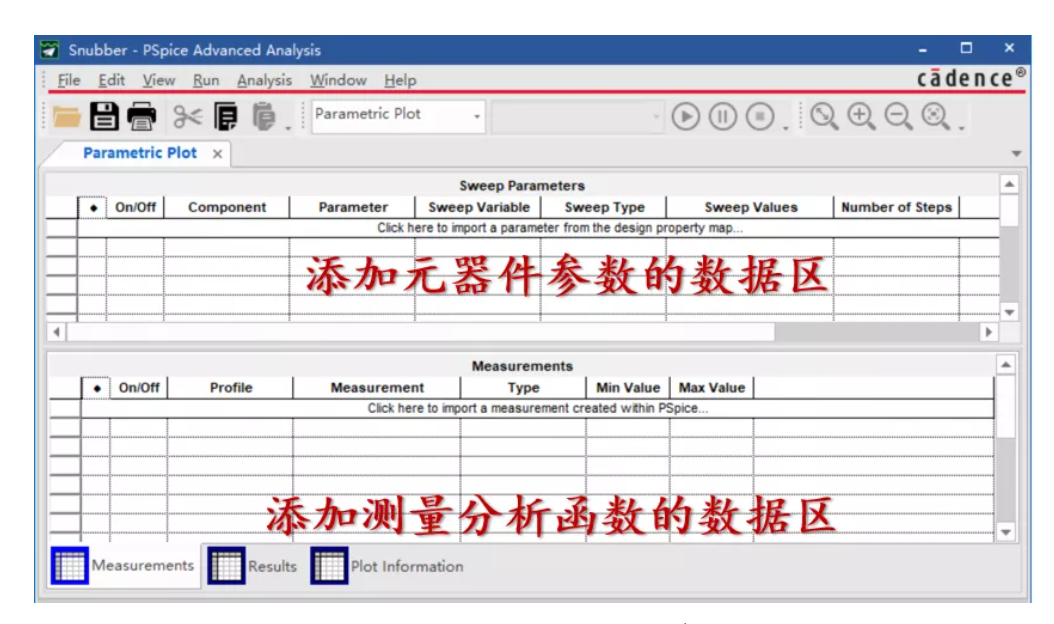1054x624 pixels.
Task: Click the Measurements On/Off header
Action: click(x=139, y=387)
